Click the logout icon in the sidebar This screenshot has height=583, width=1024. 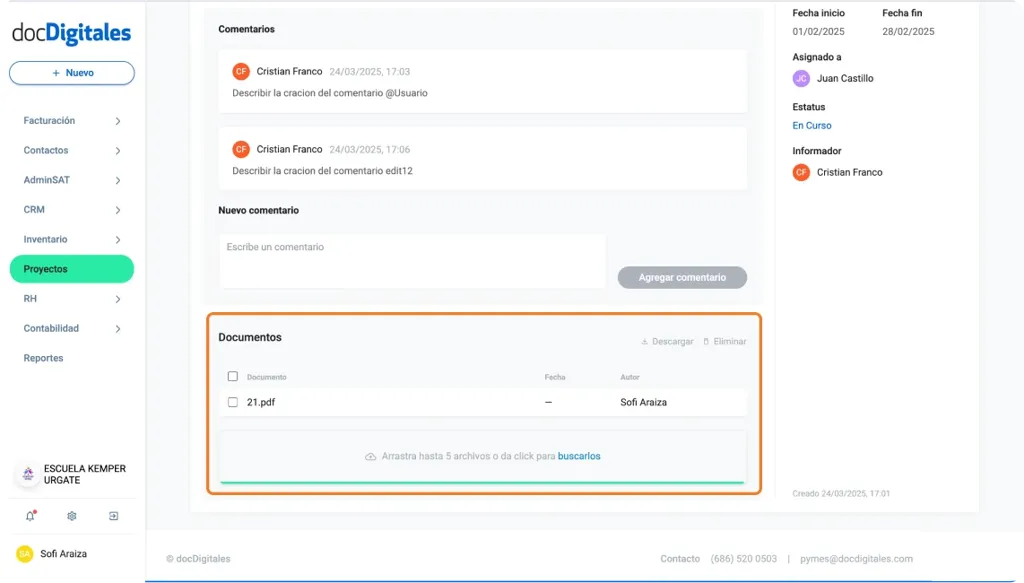pyautogui.click(x=113, y=516)
